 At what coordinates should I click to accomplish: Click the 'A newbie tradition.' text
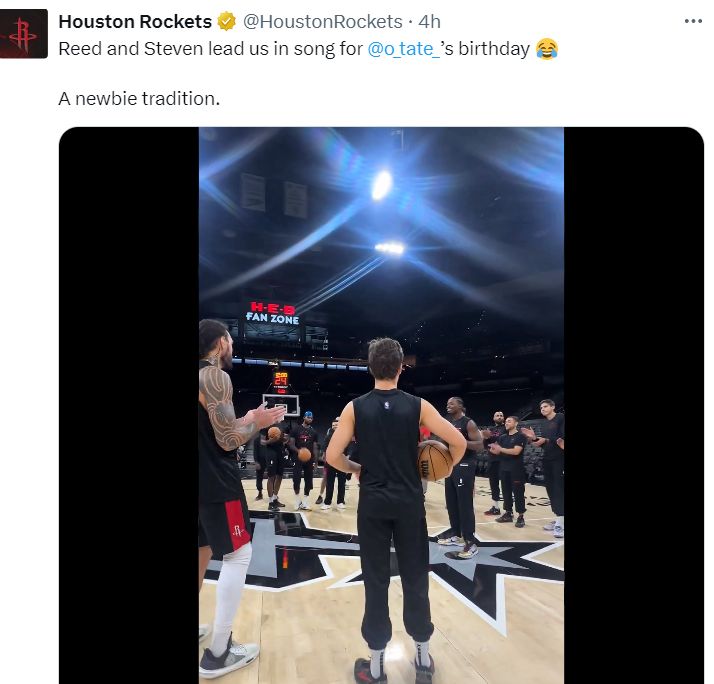139,100
